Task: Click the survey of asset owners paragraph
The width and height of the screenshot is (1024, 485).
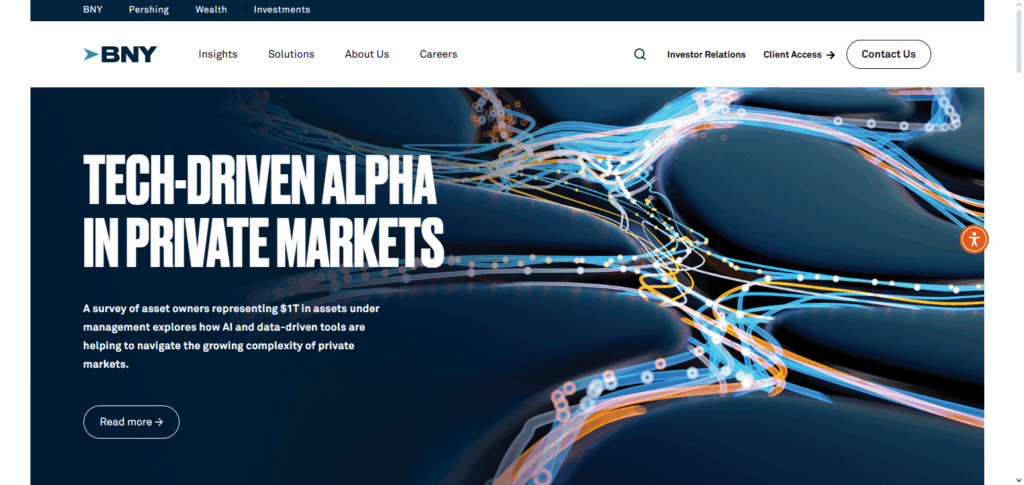Action: pyautogui.click(x=231, y=336)
